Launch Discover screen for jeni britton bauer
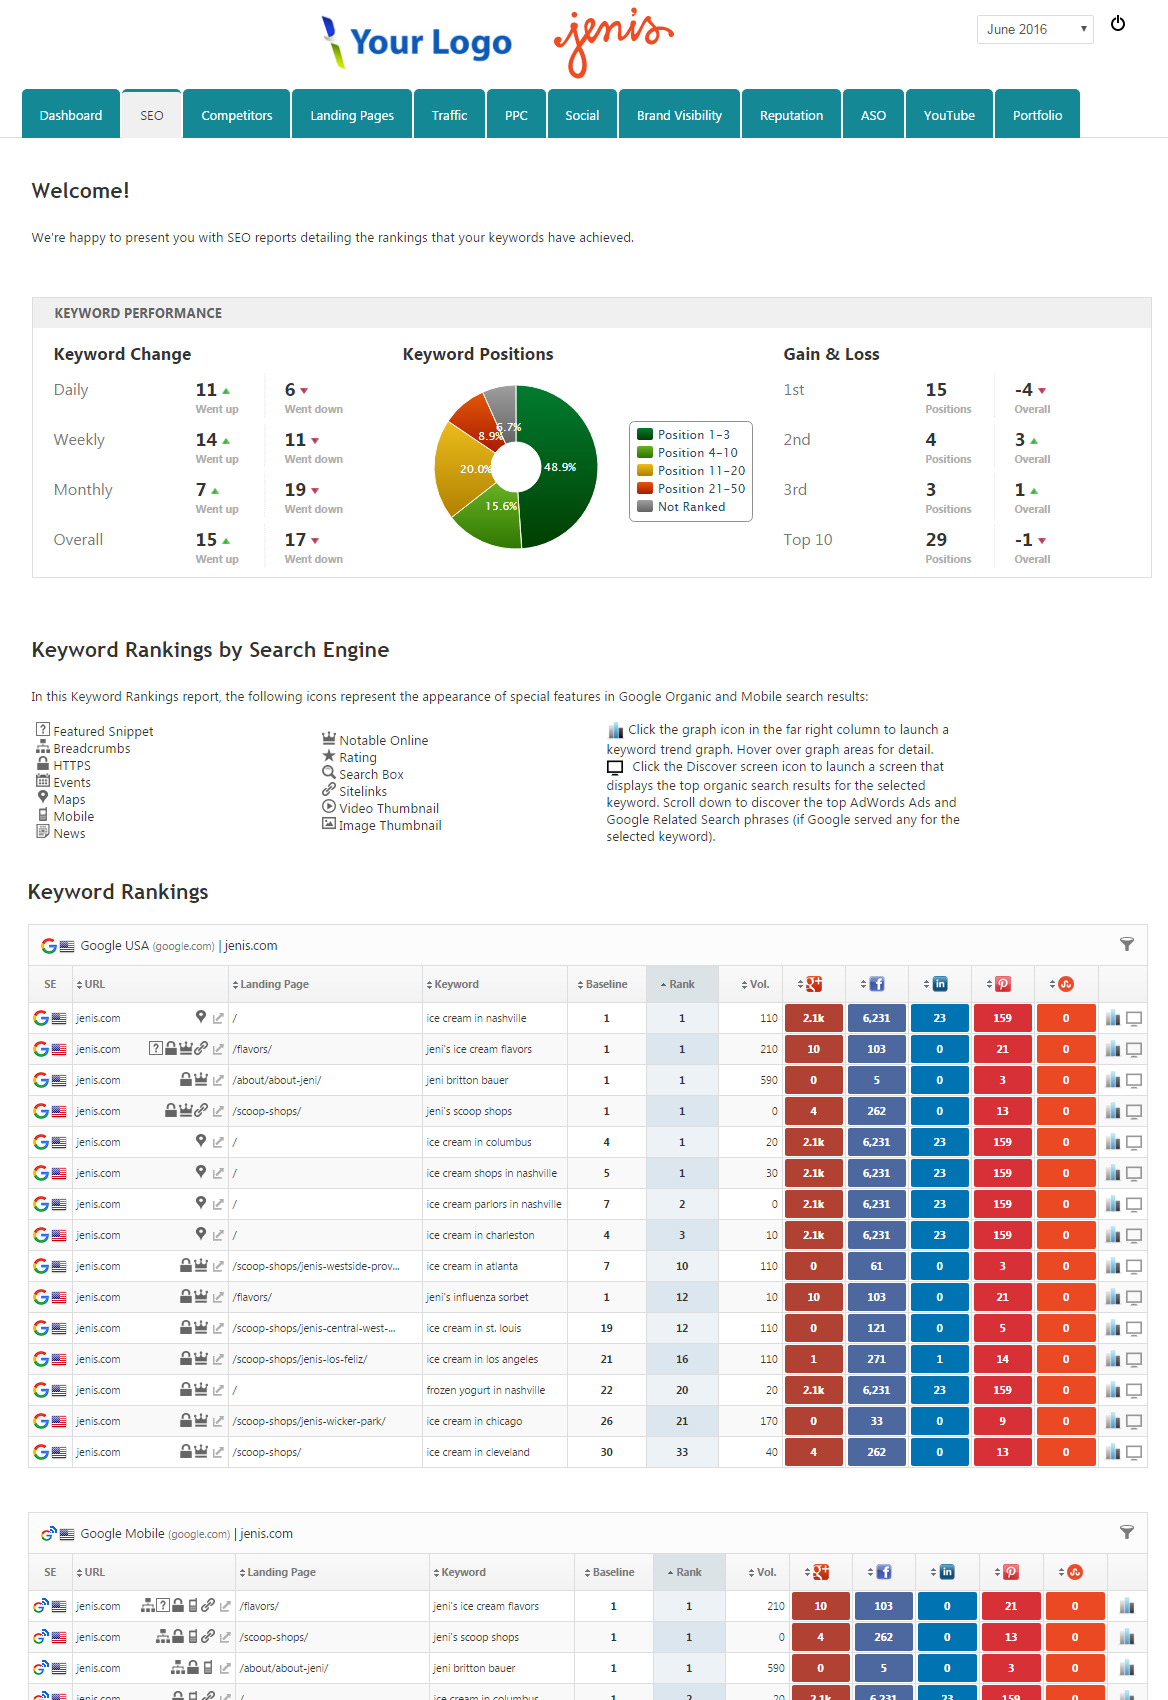Screen dimensions: 1168x1700 (1134, 1080)
